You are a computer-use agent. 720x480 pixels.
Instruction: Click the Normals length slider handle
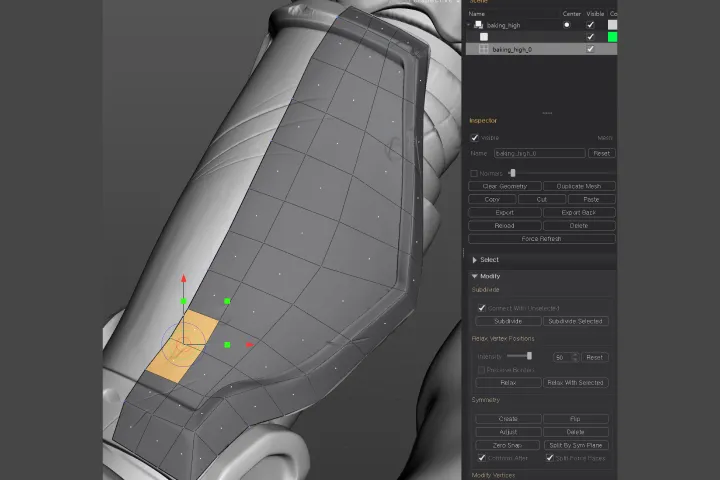tap(512, 173)
